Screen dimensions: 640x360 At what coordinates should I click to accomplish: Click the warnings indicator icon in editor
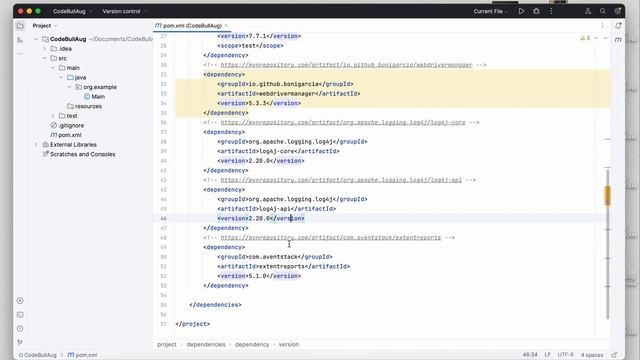[585, 38]
